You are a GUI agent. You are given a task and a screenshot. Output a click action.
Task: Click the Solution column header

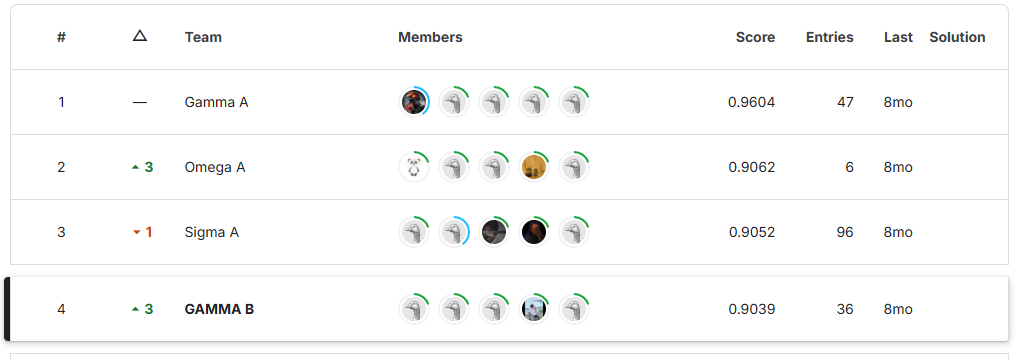957,37
